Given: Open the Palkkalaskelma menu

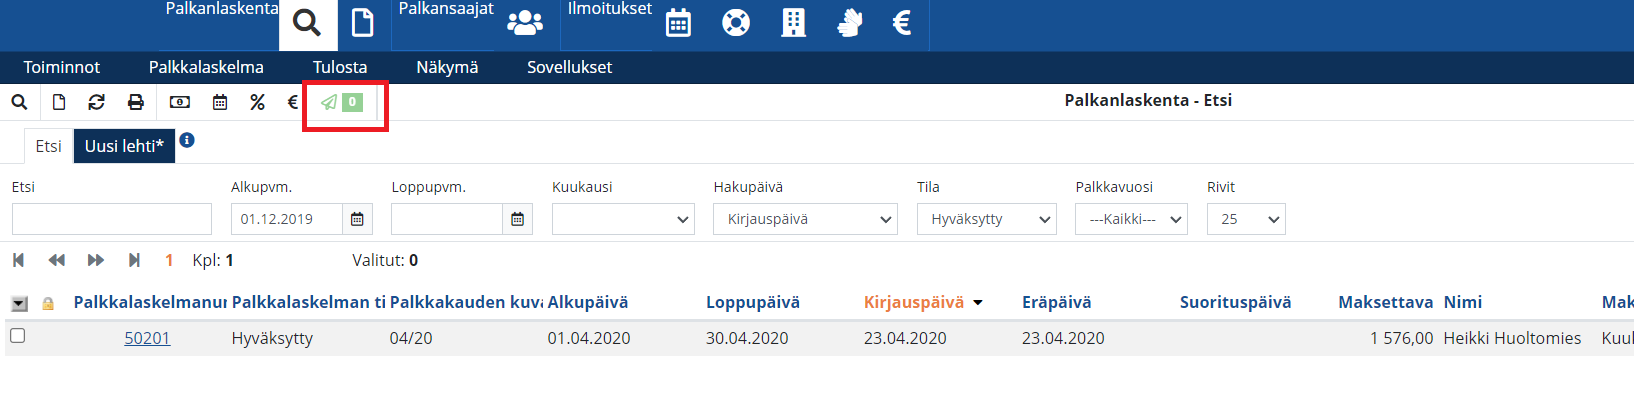Looking at the screenshot, I should pyautogui.click(x=206, y=67).
